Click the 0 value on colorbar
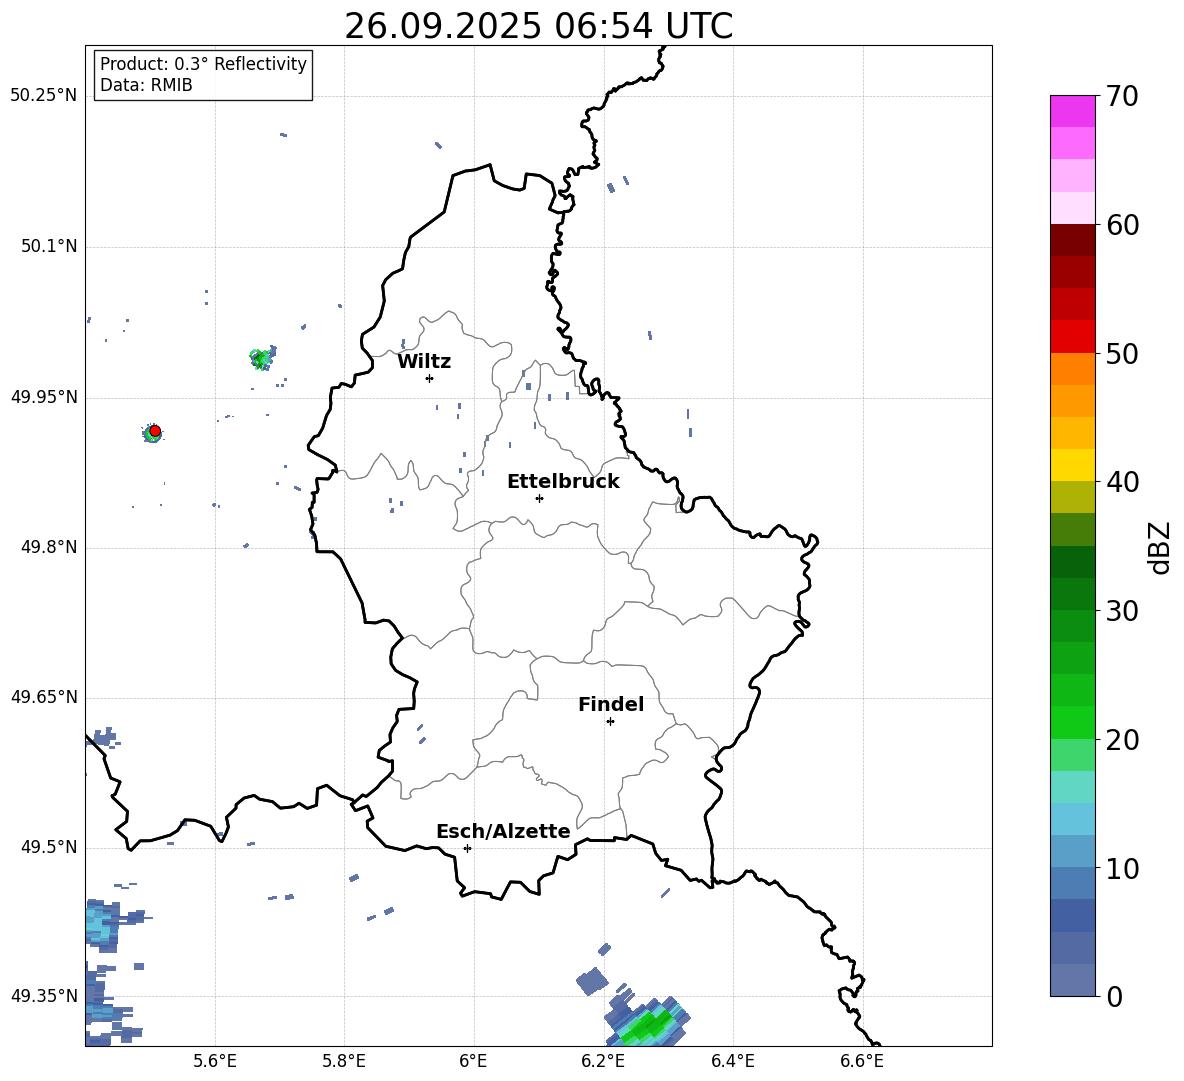Image resolution: width=1184 pixels, height=1081 pixels. coord(1115,996)
